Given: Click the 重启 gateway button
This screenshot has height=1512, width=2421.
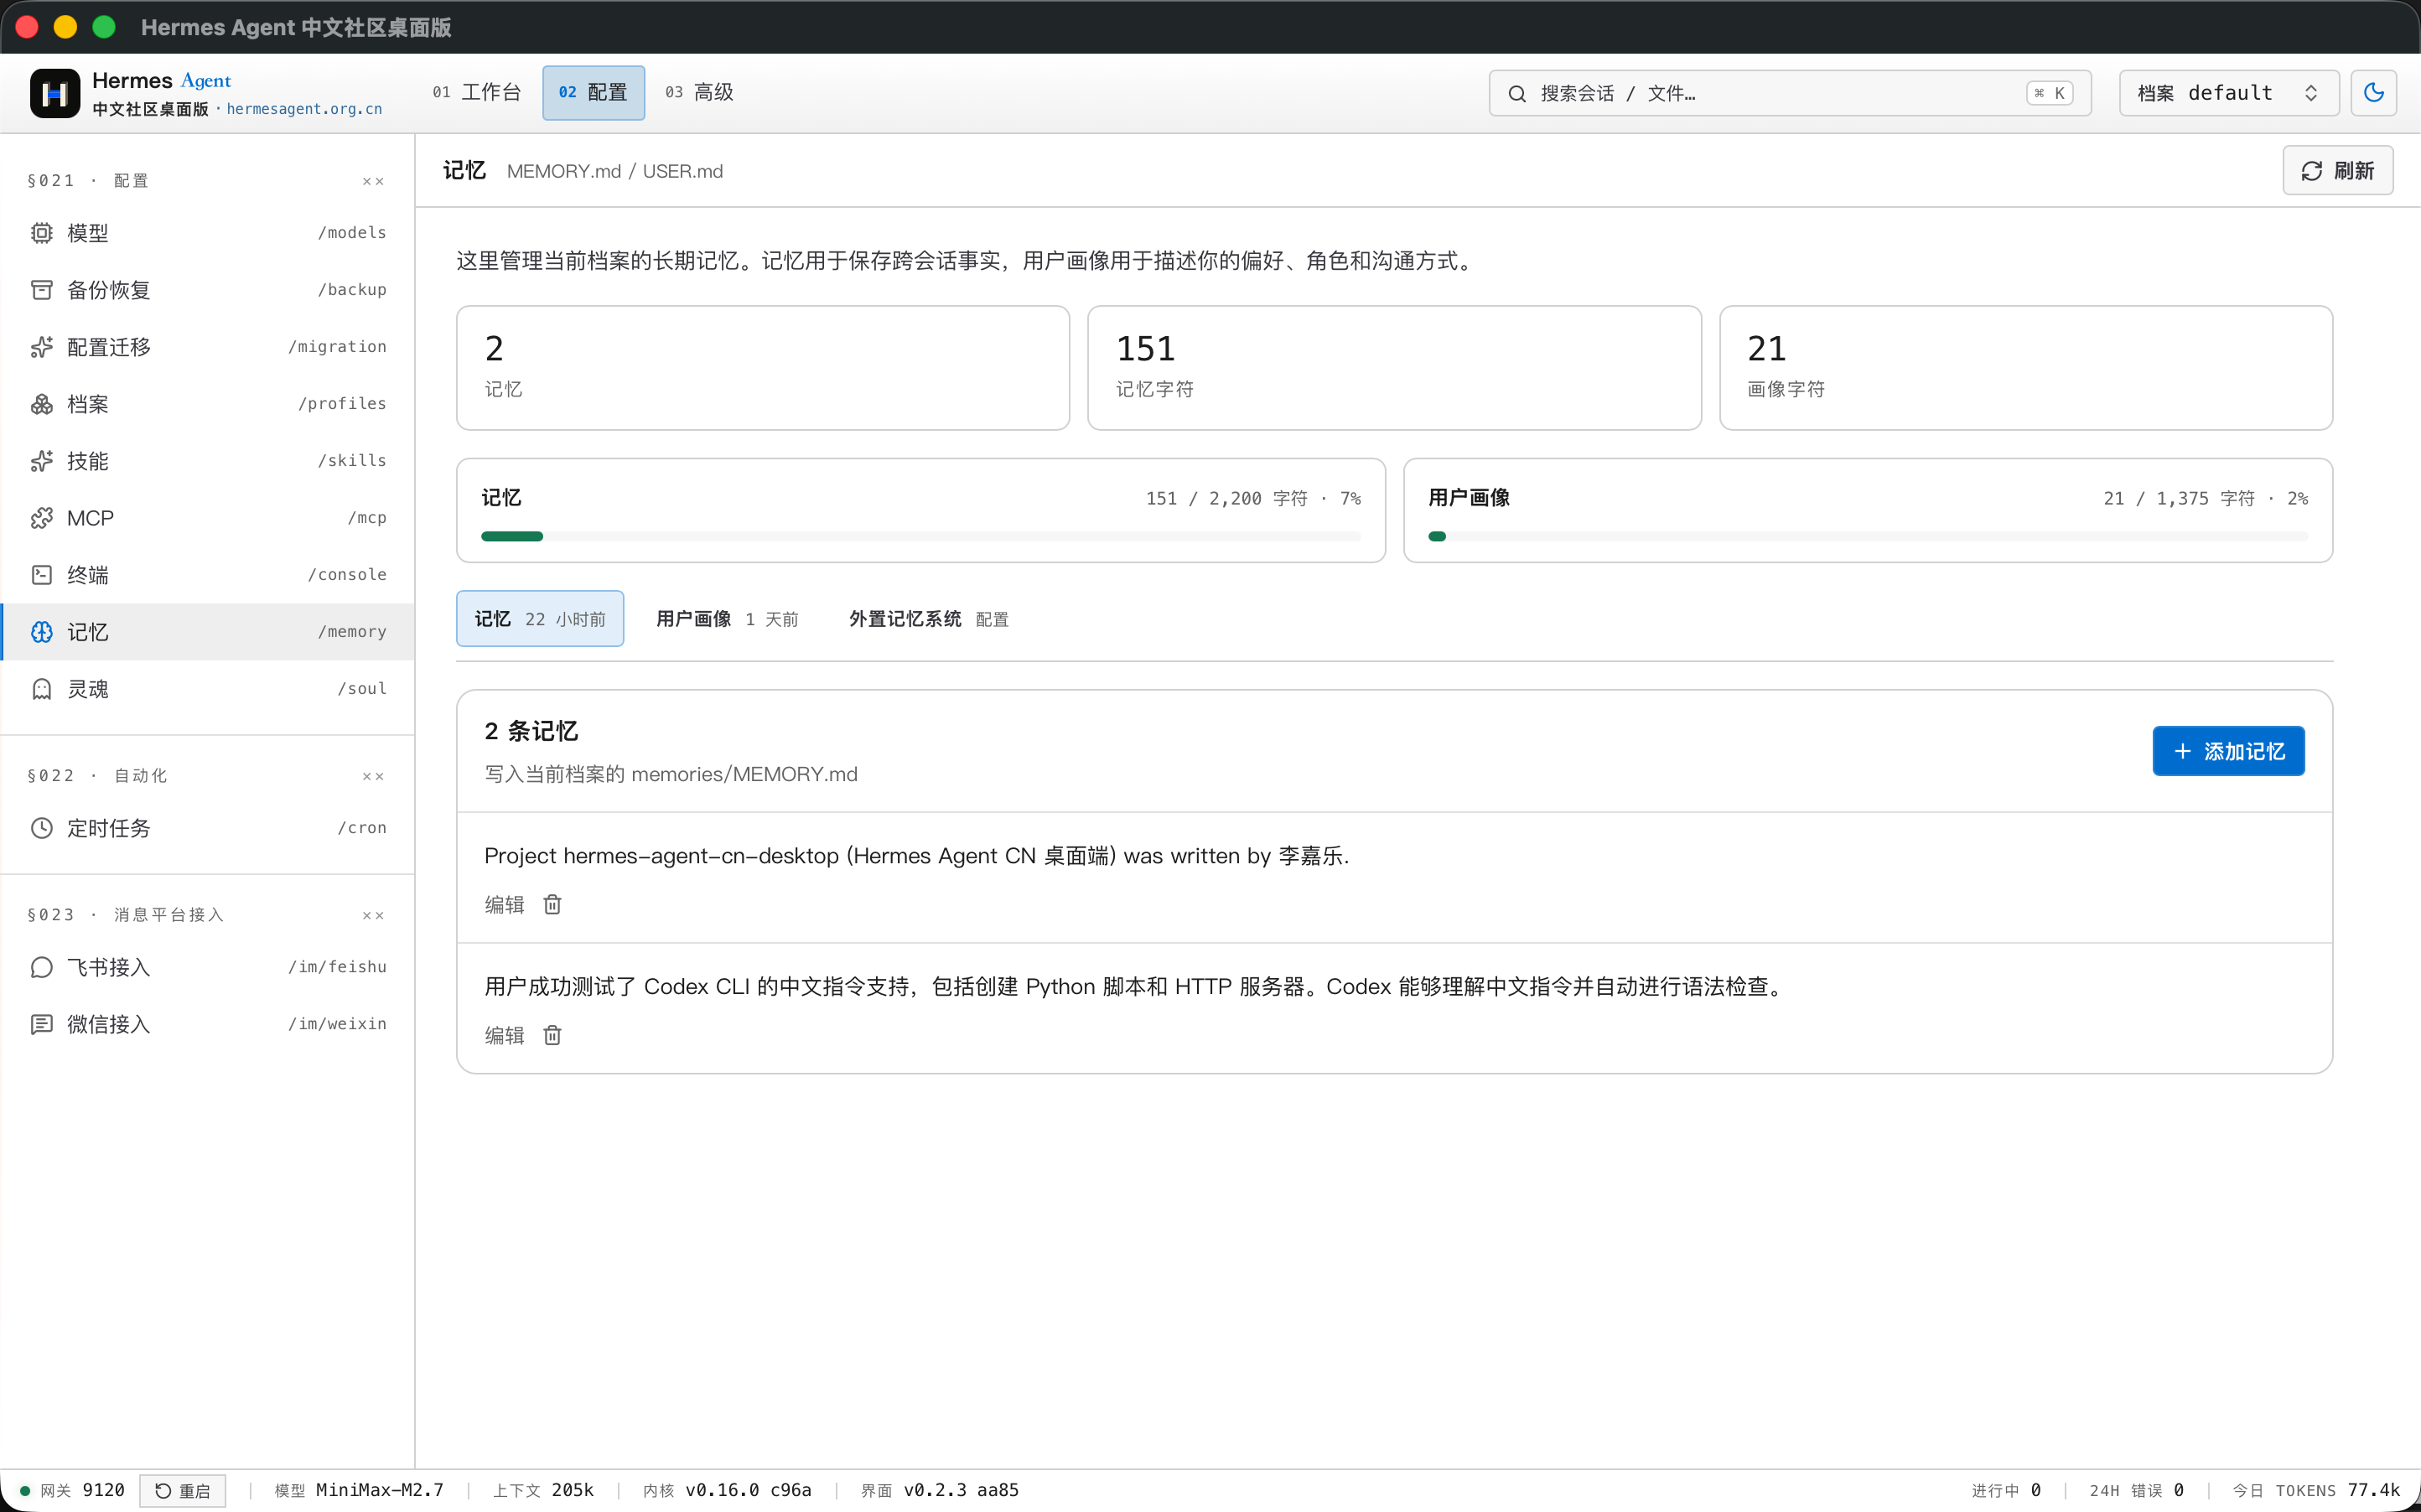Looking at the screenshot, I should click(183, 1491).
